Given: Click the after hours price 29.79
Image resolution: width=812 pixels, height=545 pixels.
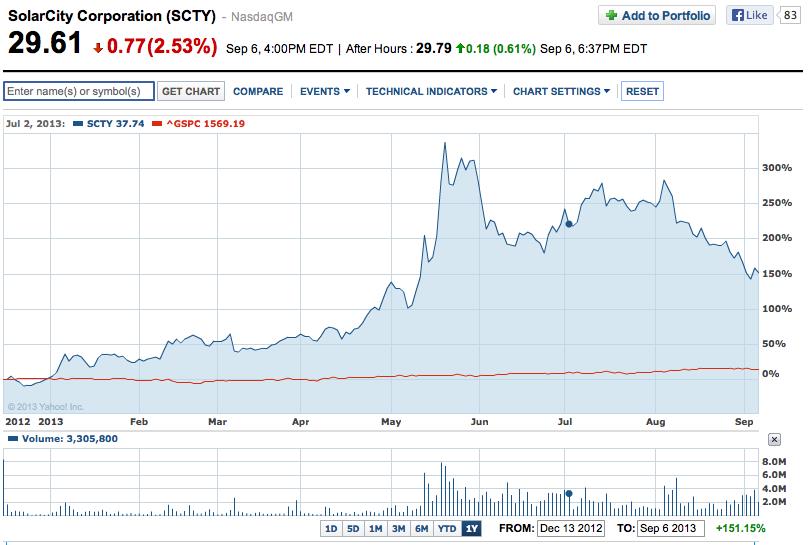Looking at the screenshot, I should (x=433, y=48).
